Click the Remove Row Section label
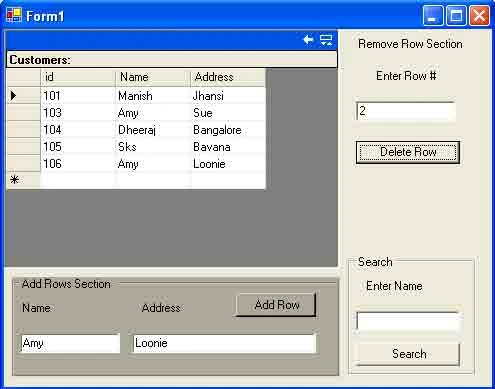The width and height of the screenshot is (495, 389). click(x=410, y=44)
